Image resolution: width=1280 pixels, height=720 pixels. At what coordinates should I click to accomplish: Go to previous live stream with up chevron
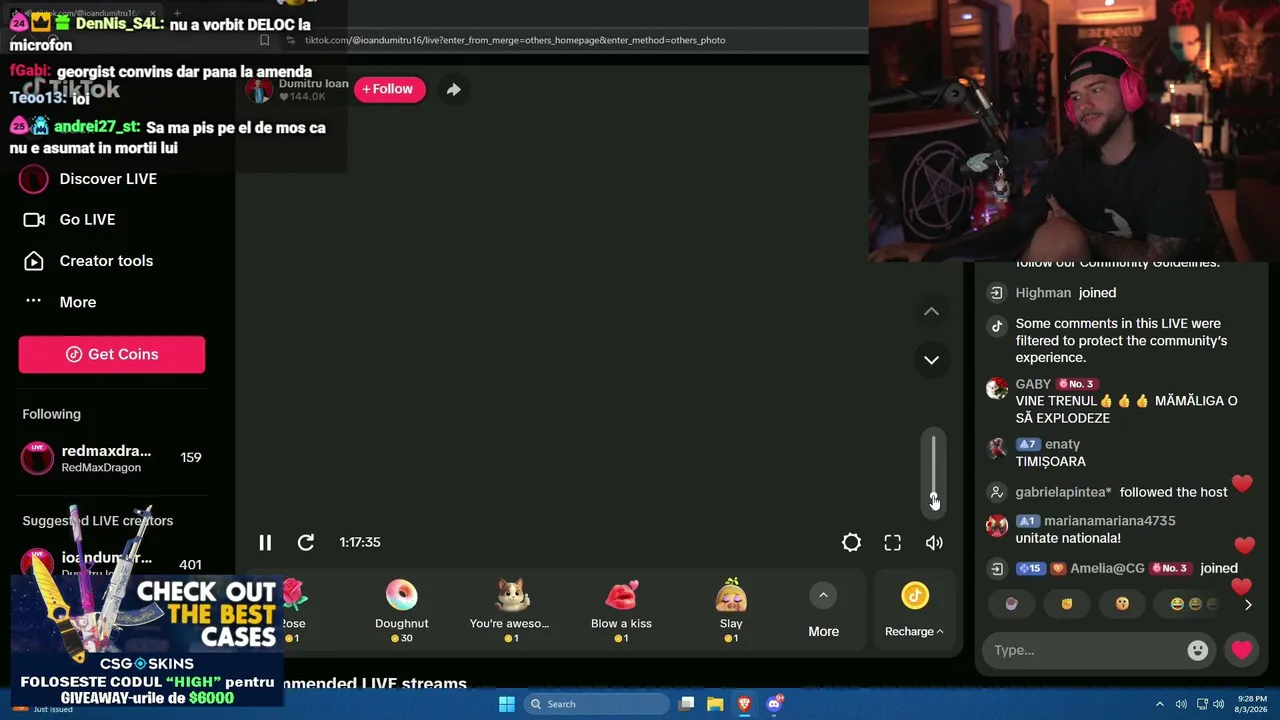tap(931, 311)
